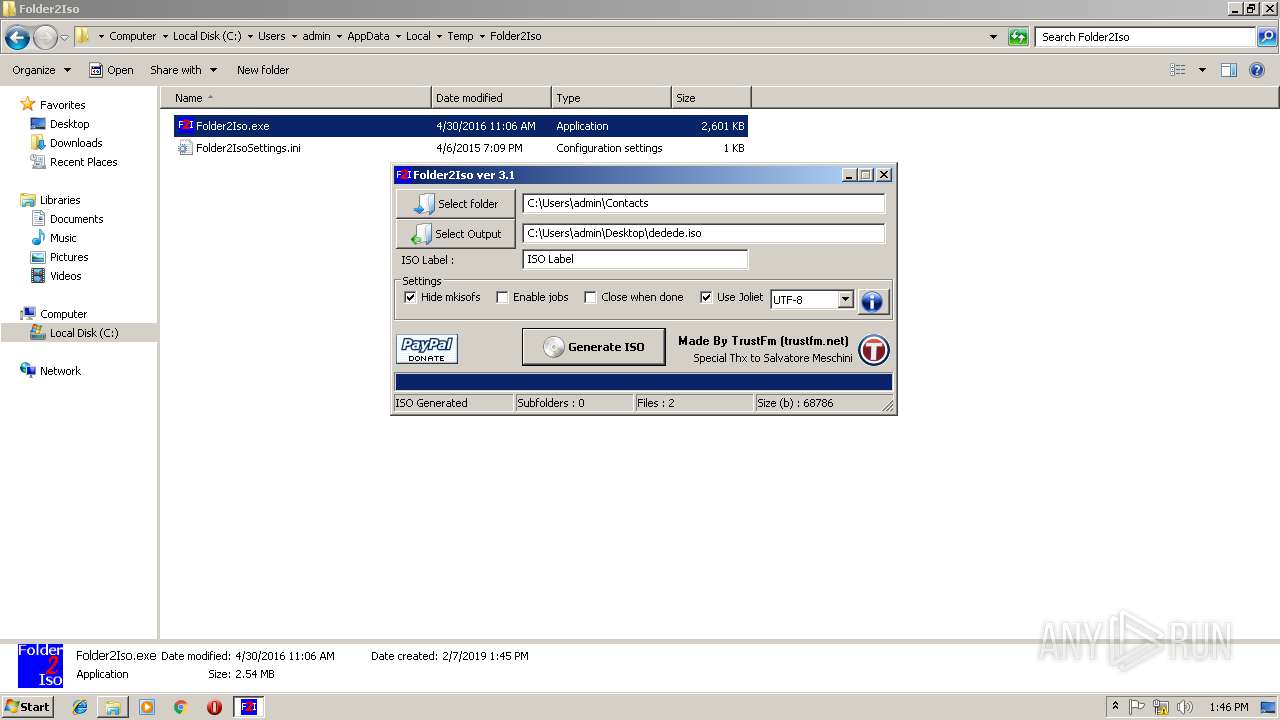Click the Search Folder2Iso box

click(1146, 37)
